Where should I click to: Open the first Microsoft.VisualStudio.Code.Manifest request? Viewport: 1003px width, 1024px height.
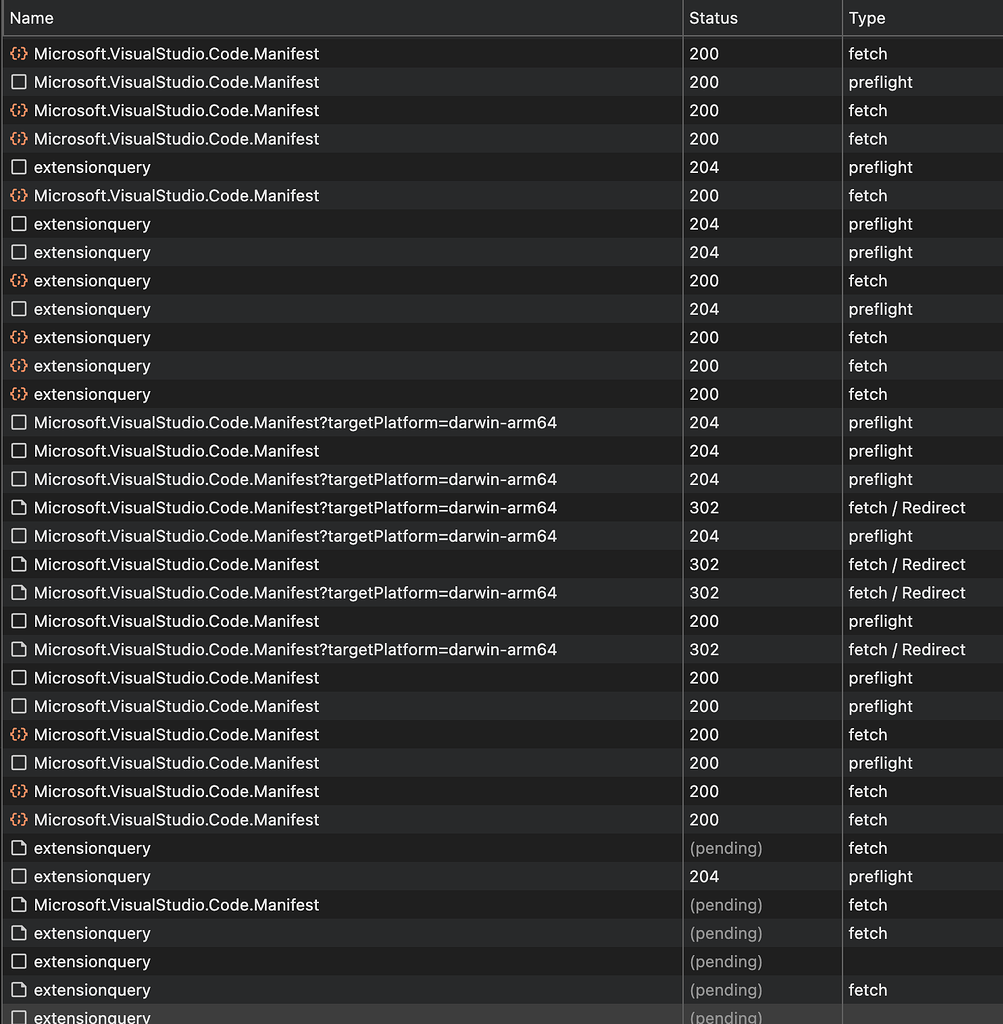coord(176,53)
